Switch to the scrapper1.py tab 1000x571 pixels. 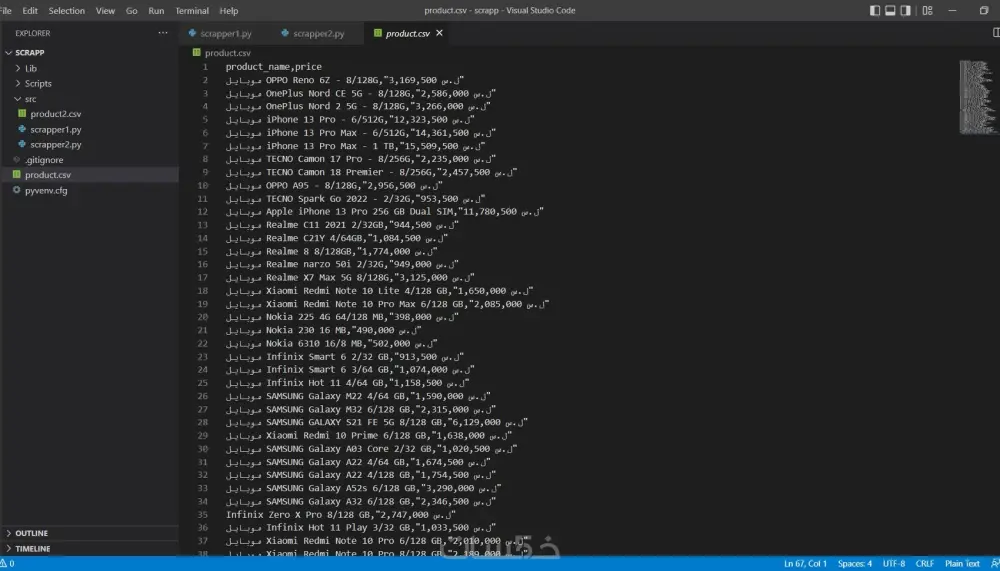[226, 33]
